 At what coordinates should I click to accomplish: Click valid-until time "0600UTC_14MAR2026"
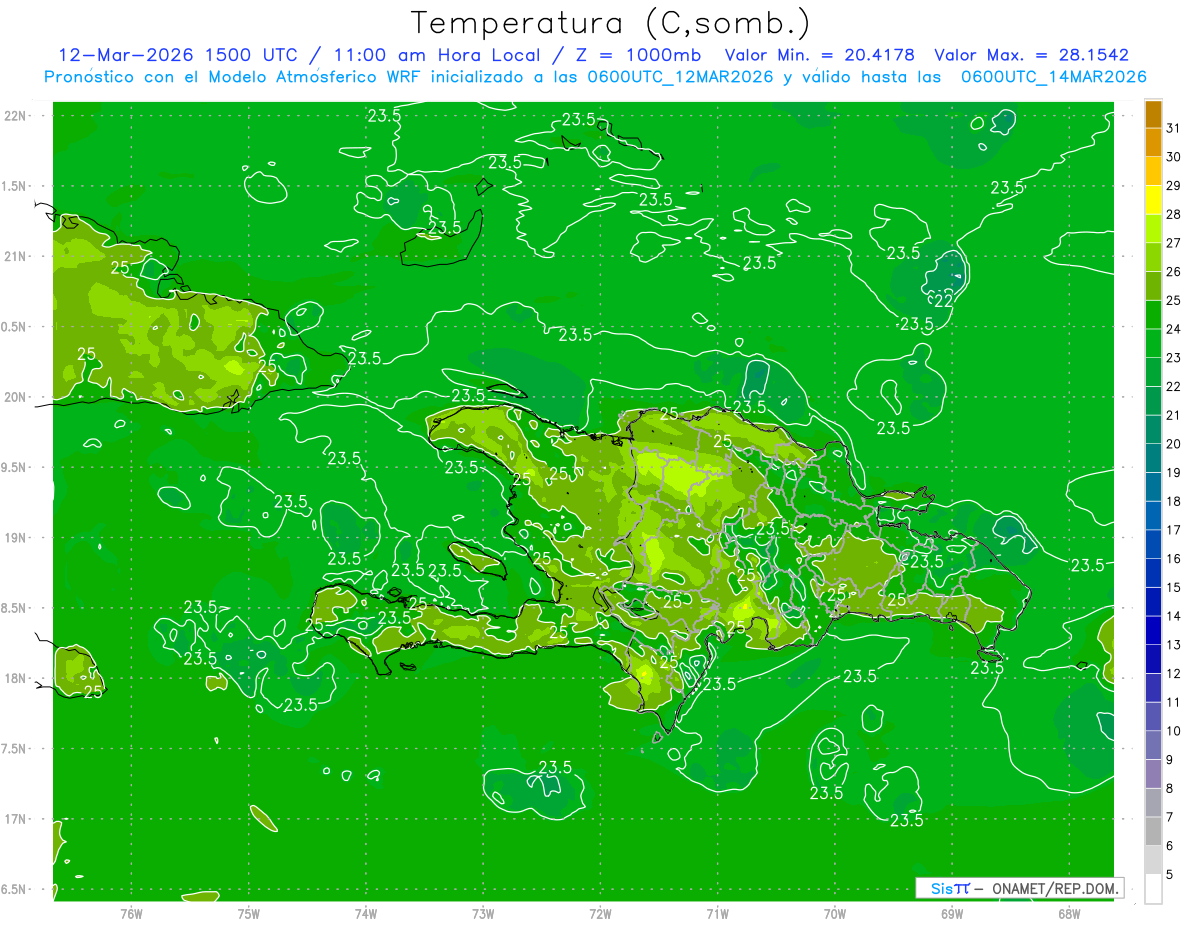click(x=1054, y=77)
